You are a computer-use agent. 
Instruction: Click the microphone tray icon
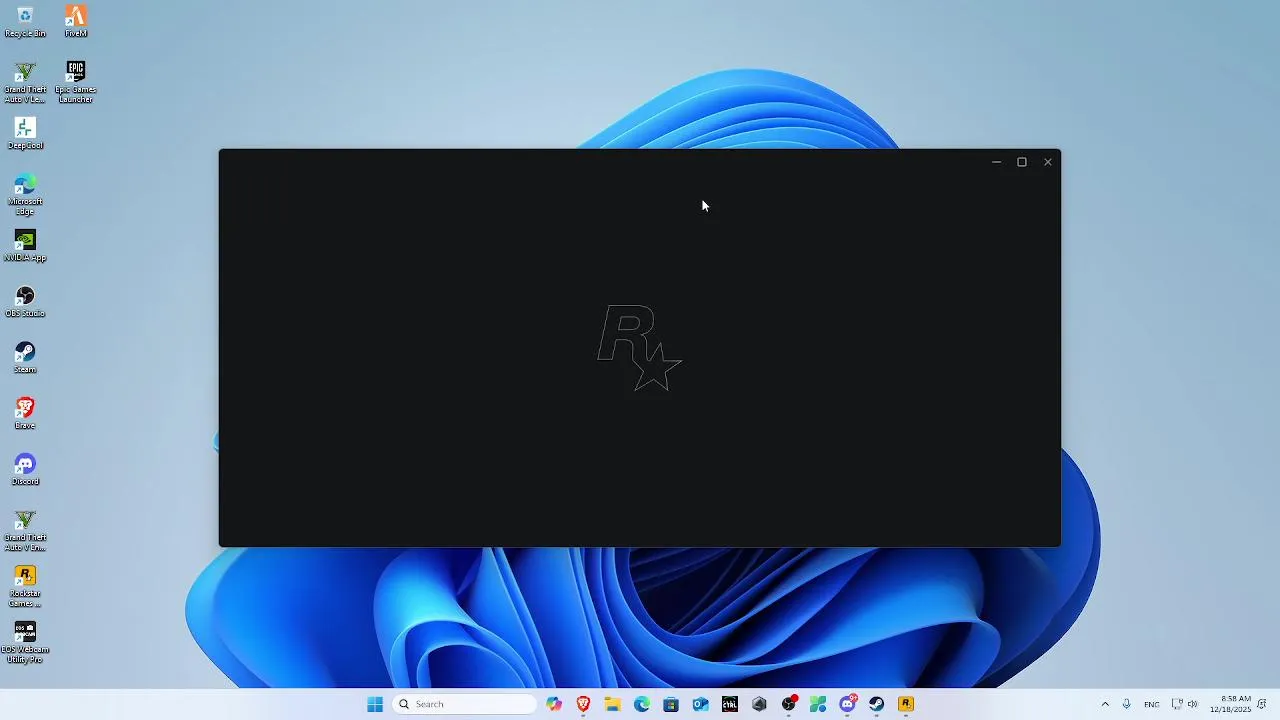point(1127,704)
